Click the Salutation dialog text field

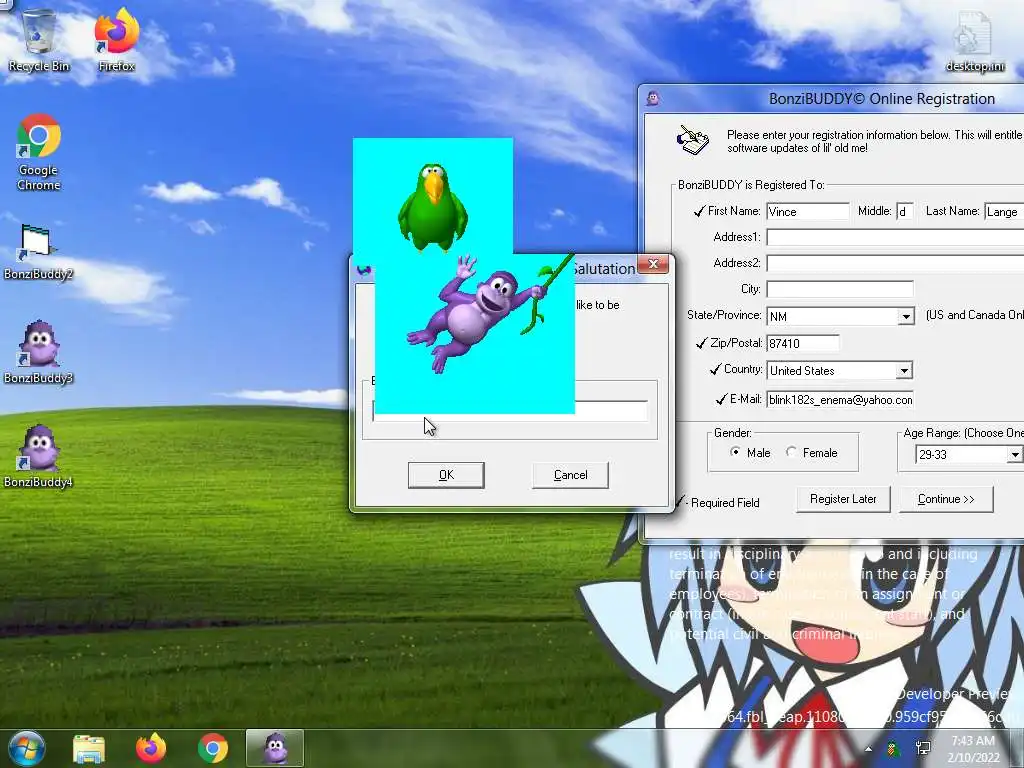click(x=510, y=411)
